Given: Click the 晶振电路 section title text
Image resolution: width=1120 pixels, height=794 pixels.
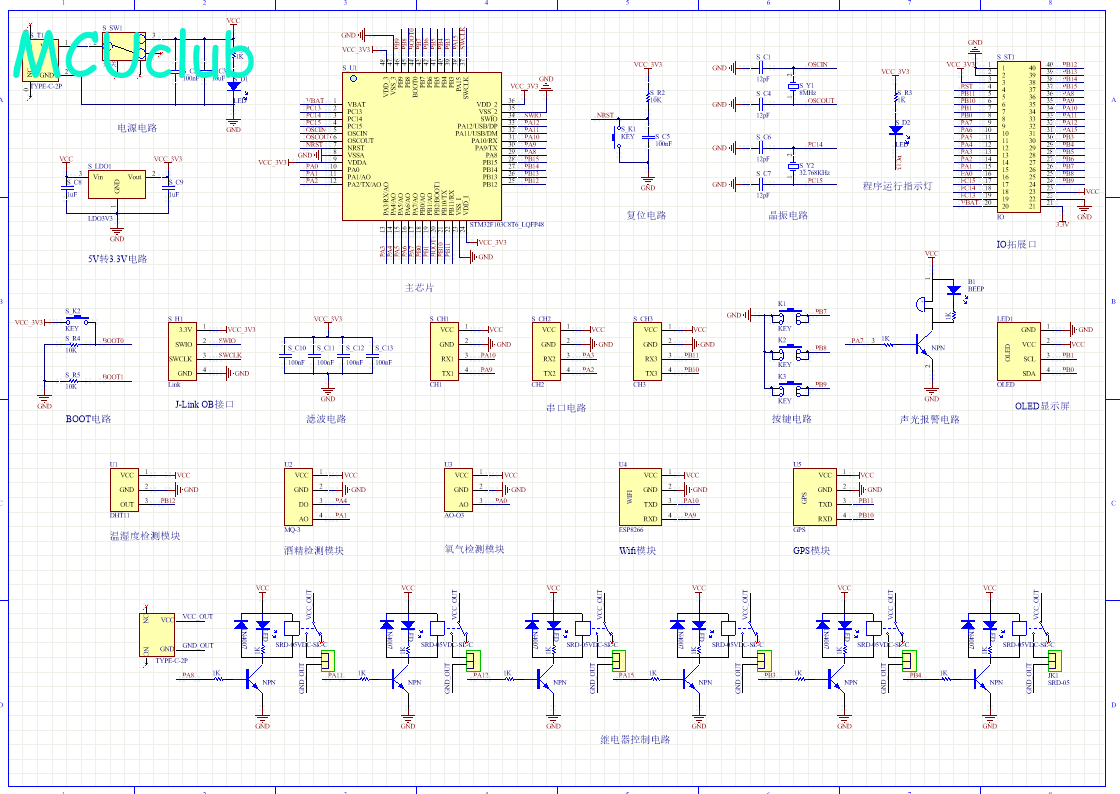Looking at the screenshot, I should (x=789, y=215).
